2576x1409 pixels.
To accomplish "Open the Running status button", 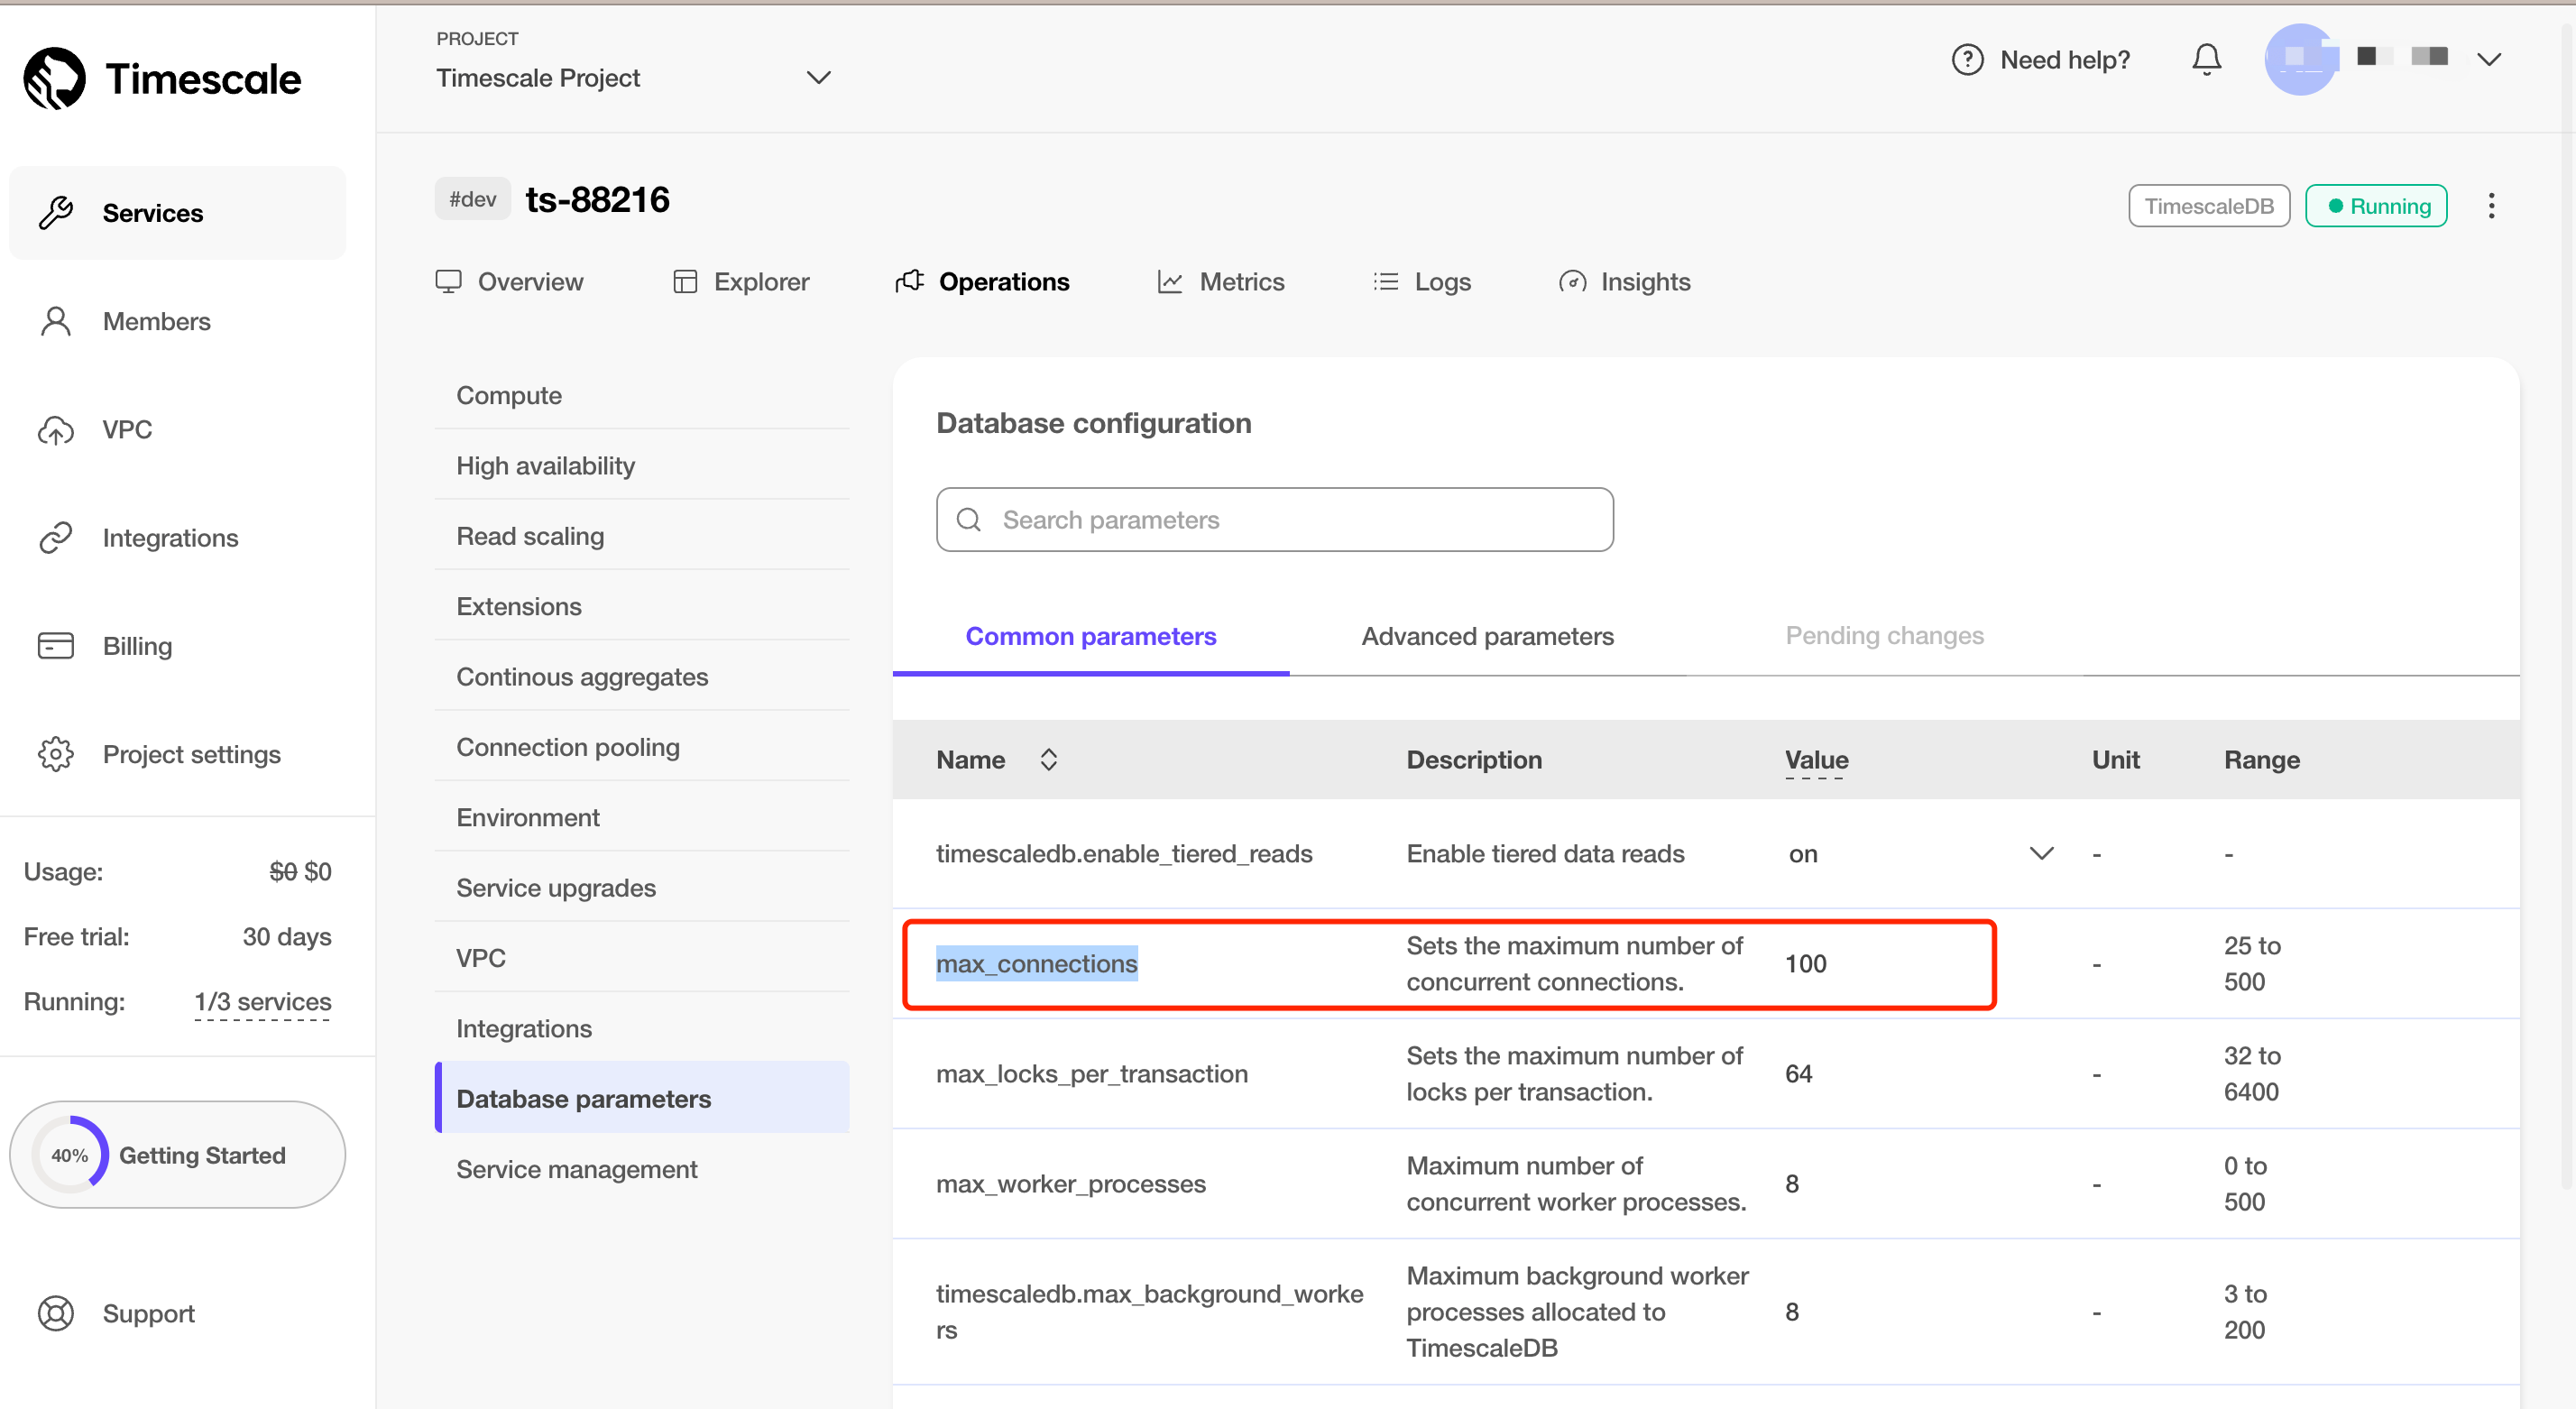I will [x=2376, y=205].
